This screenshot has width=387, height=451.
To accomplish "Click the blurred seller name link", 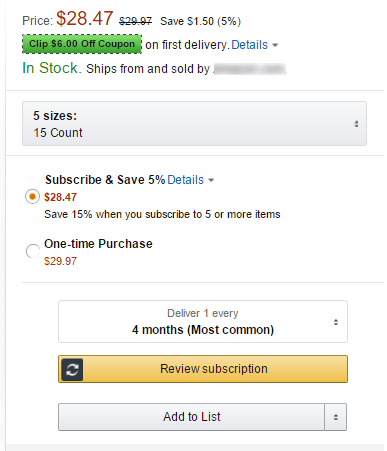I will (x=250, y=69).
